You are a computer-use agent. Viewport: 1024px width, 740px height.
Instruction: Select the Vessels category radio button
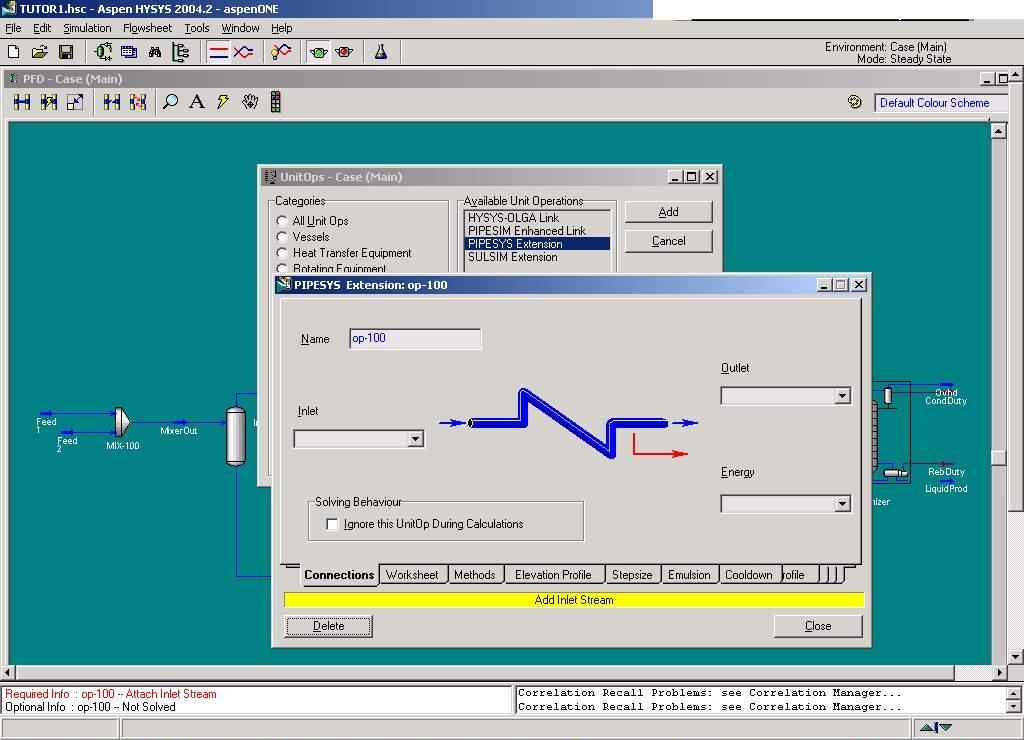[281, 236]
